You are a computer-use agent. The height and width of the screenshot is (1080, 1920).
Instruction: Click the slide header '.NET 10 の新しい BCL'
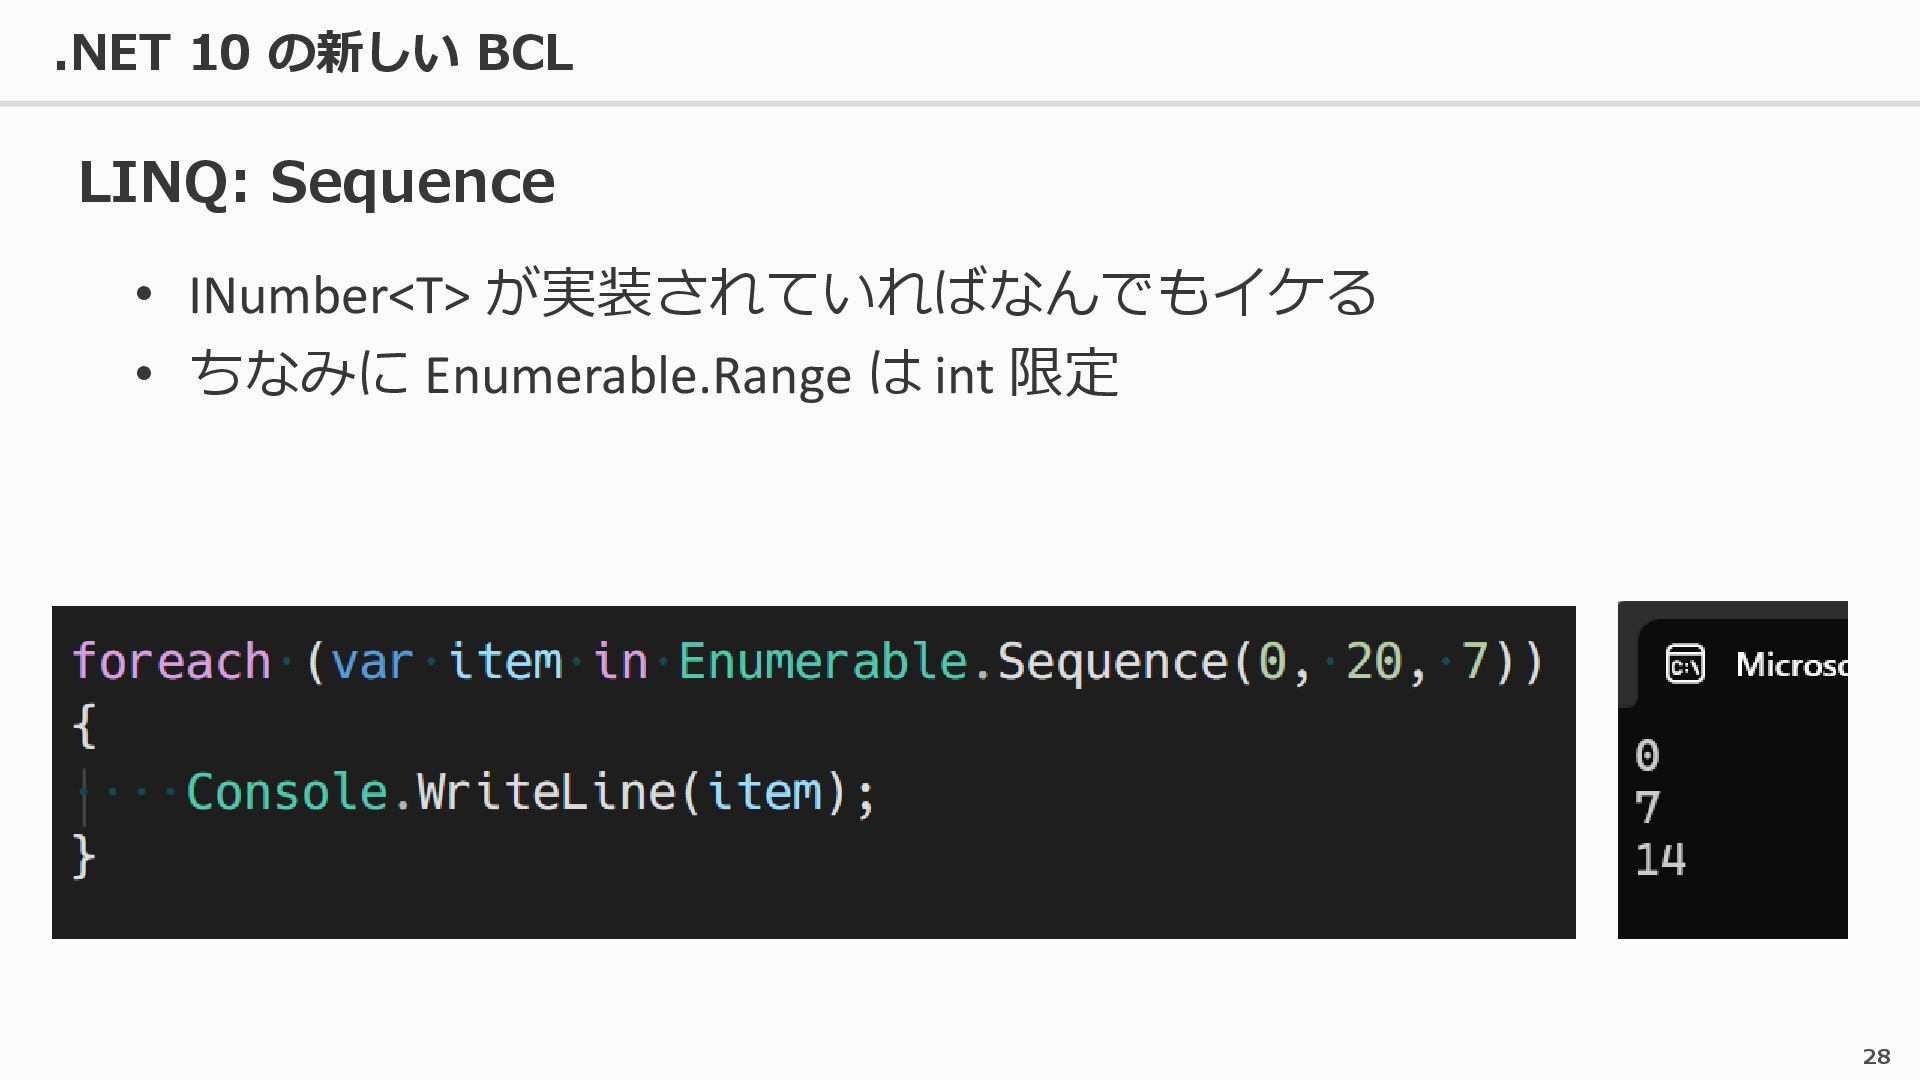coord(313,52)
